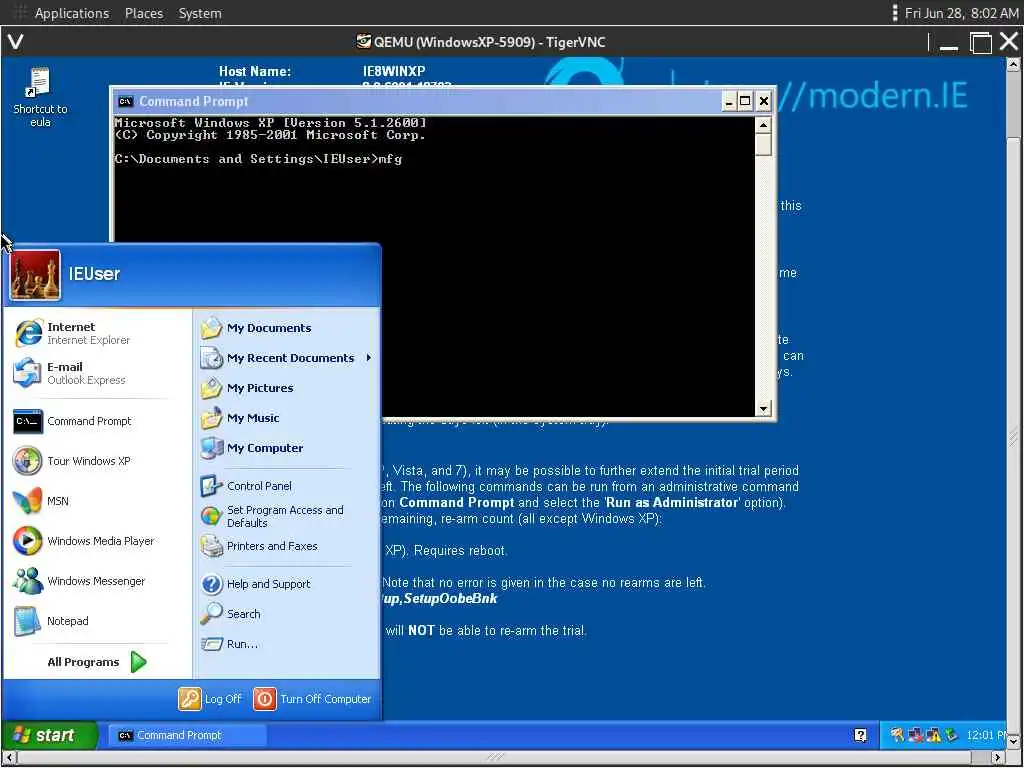Viewport: 1024px width, 768px height.
Task: Open Control Panel
Action: click(x=246, y=486)
